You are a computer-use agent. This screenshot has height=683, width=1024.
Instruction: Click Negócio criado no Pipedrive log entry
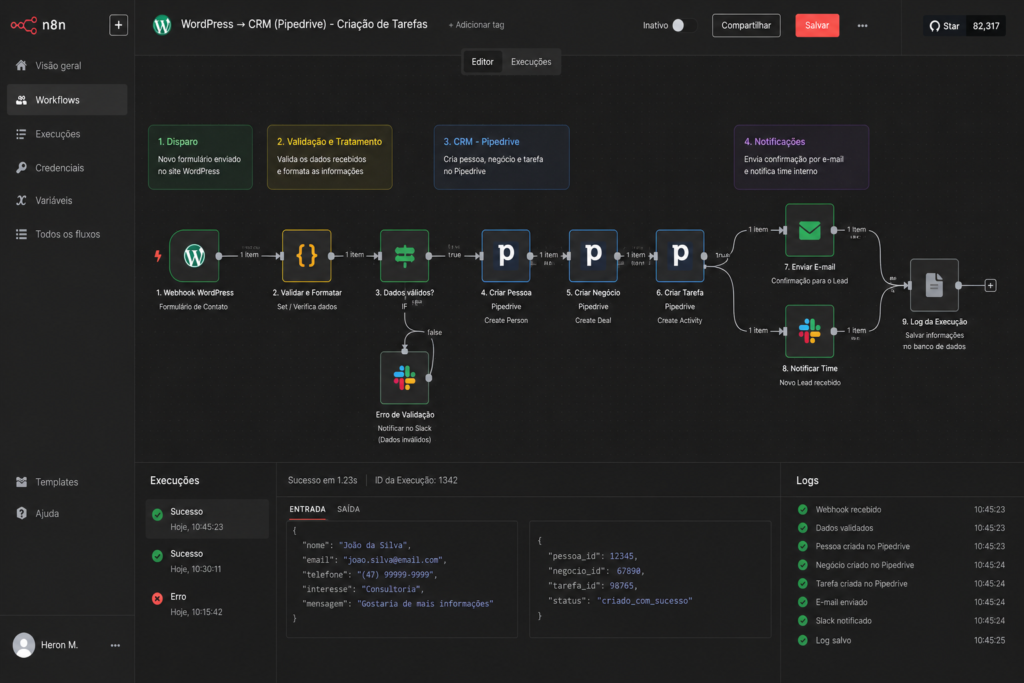click(x=901, y=565)
